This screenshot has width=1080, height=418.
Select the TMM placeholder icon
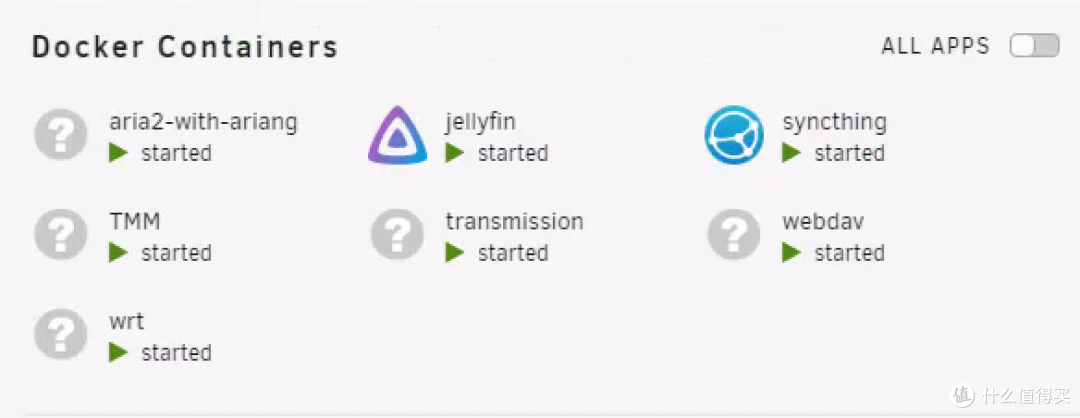[x=61, y=235]
